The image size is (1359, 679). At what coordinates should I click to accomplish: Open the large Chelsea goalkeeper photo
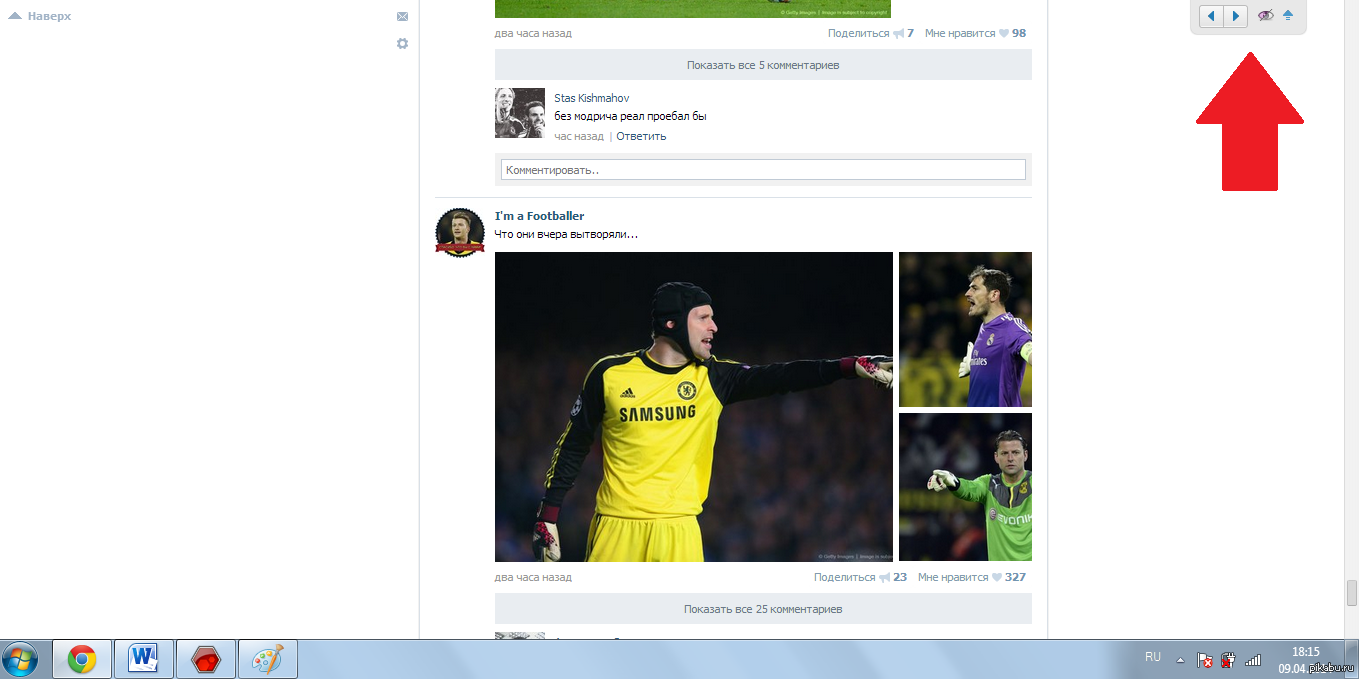pos(693,406)
